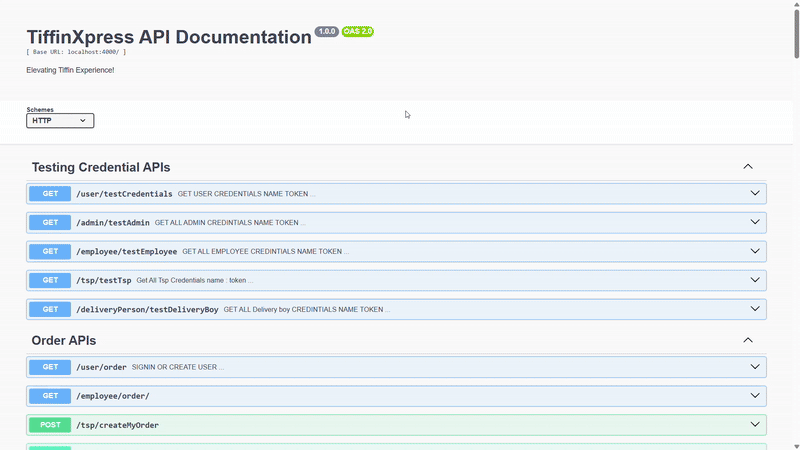Click the Base URL localhost:4000 text
The height and width of the screenshot is (450, 800).
click(x=76, y=52)
